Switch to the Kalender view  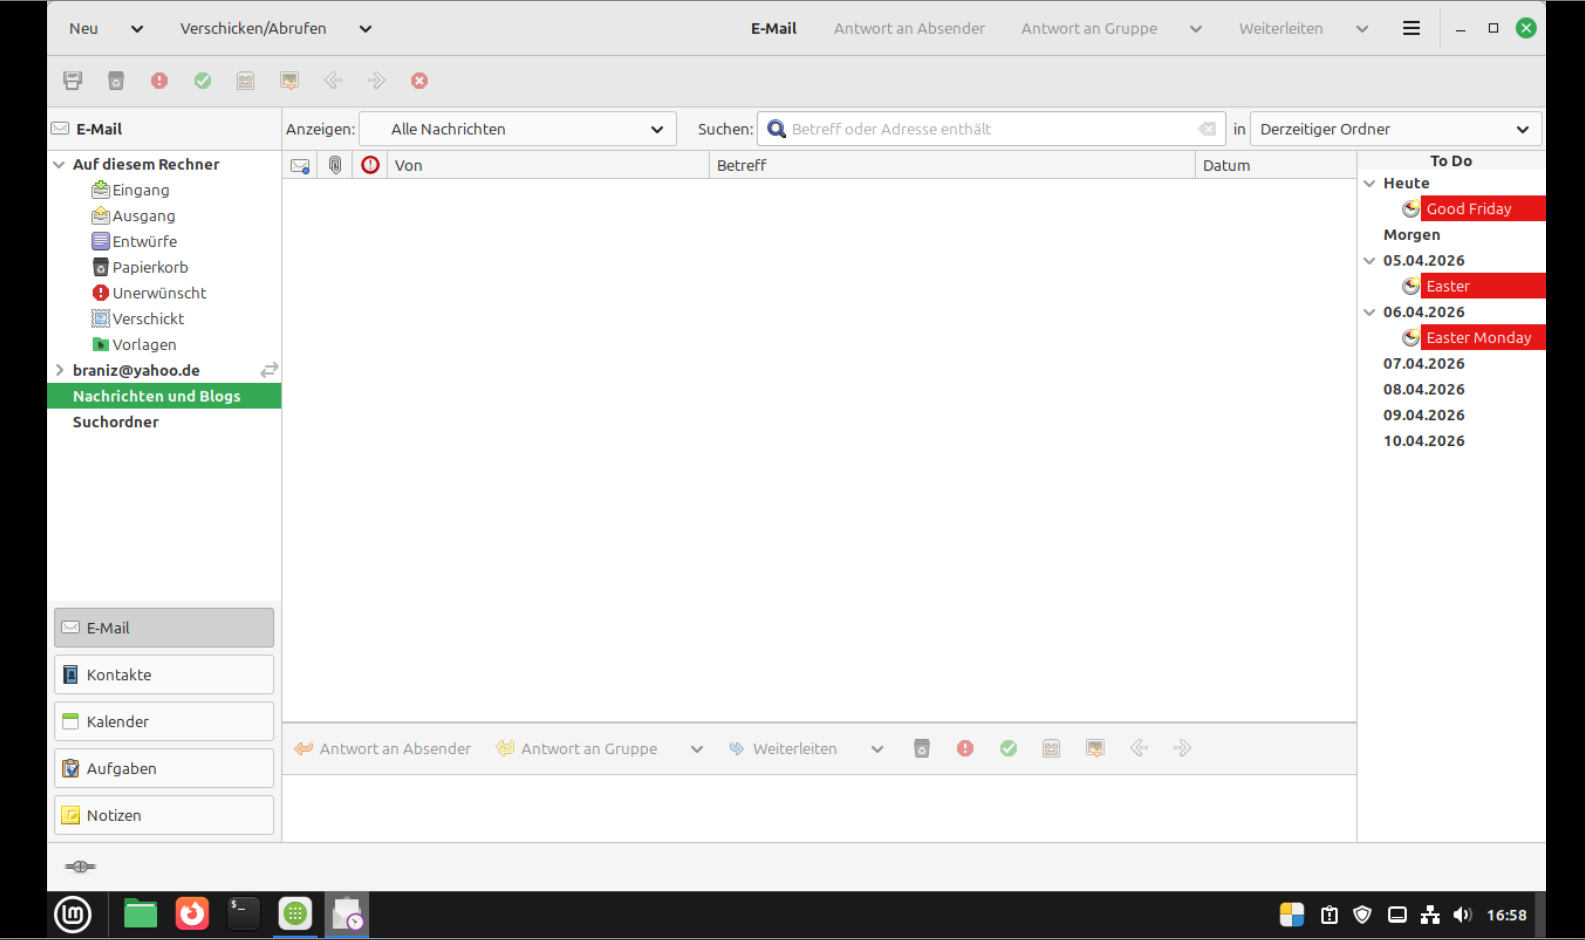(164, 722)
